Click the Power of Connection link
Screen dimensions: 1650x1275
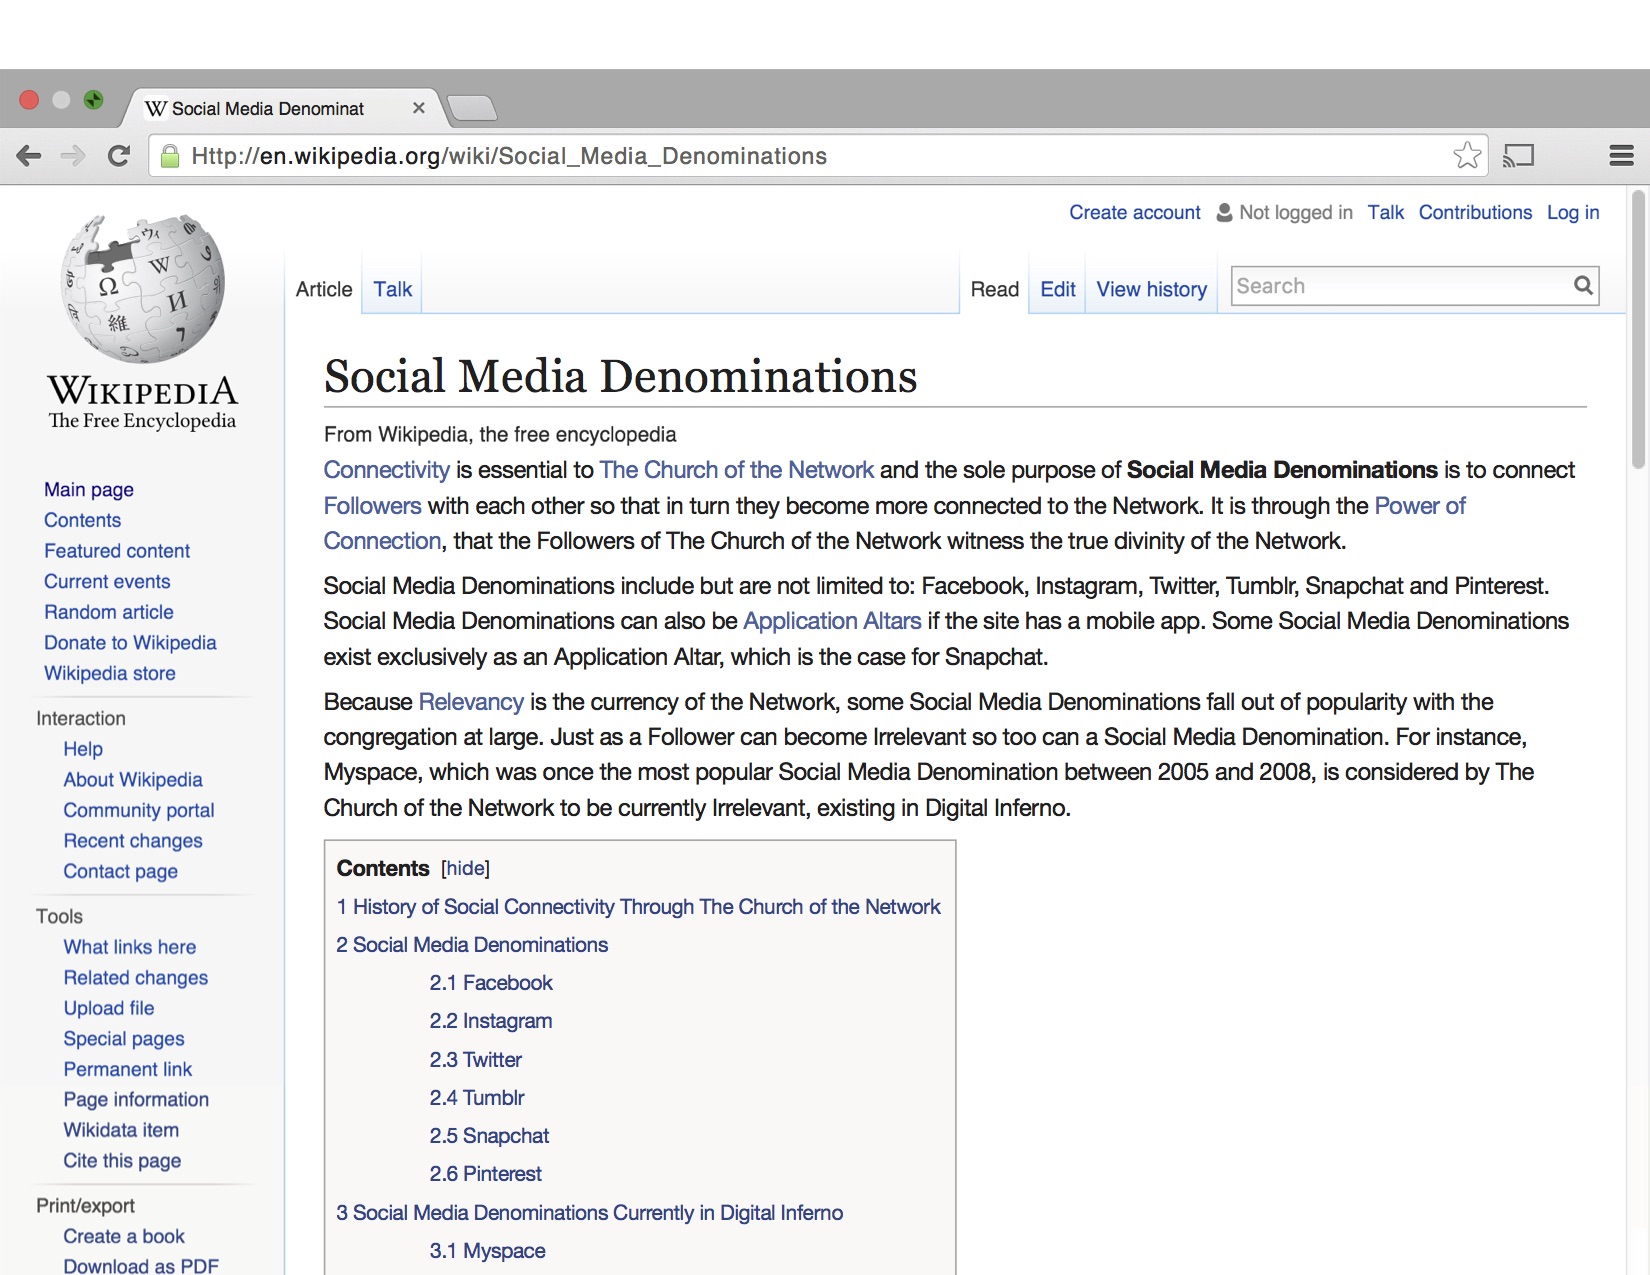(x=1420, y=506)
